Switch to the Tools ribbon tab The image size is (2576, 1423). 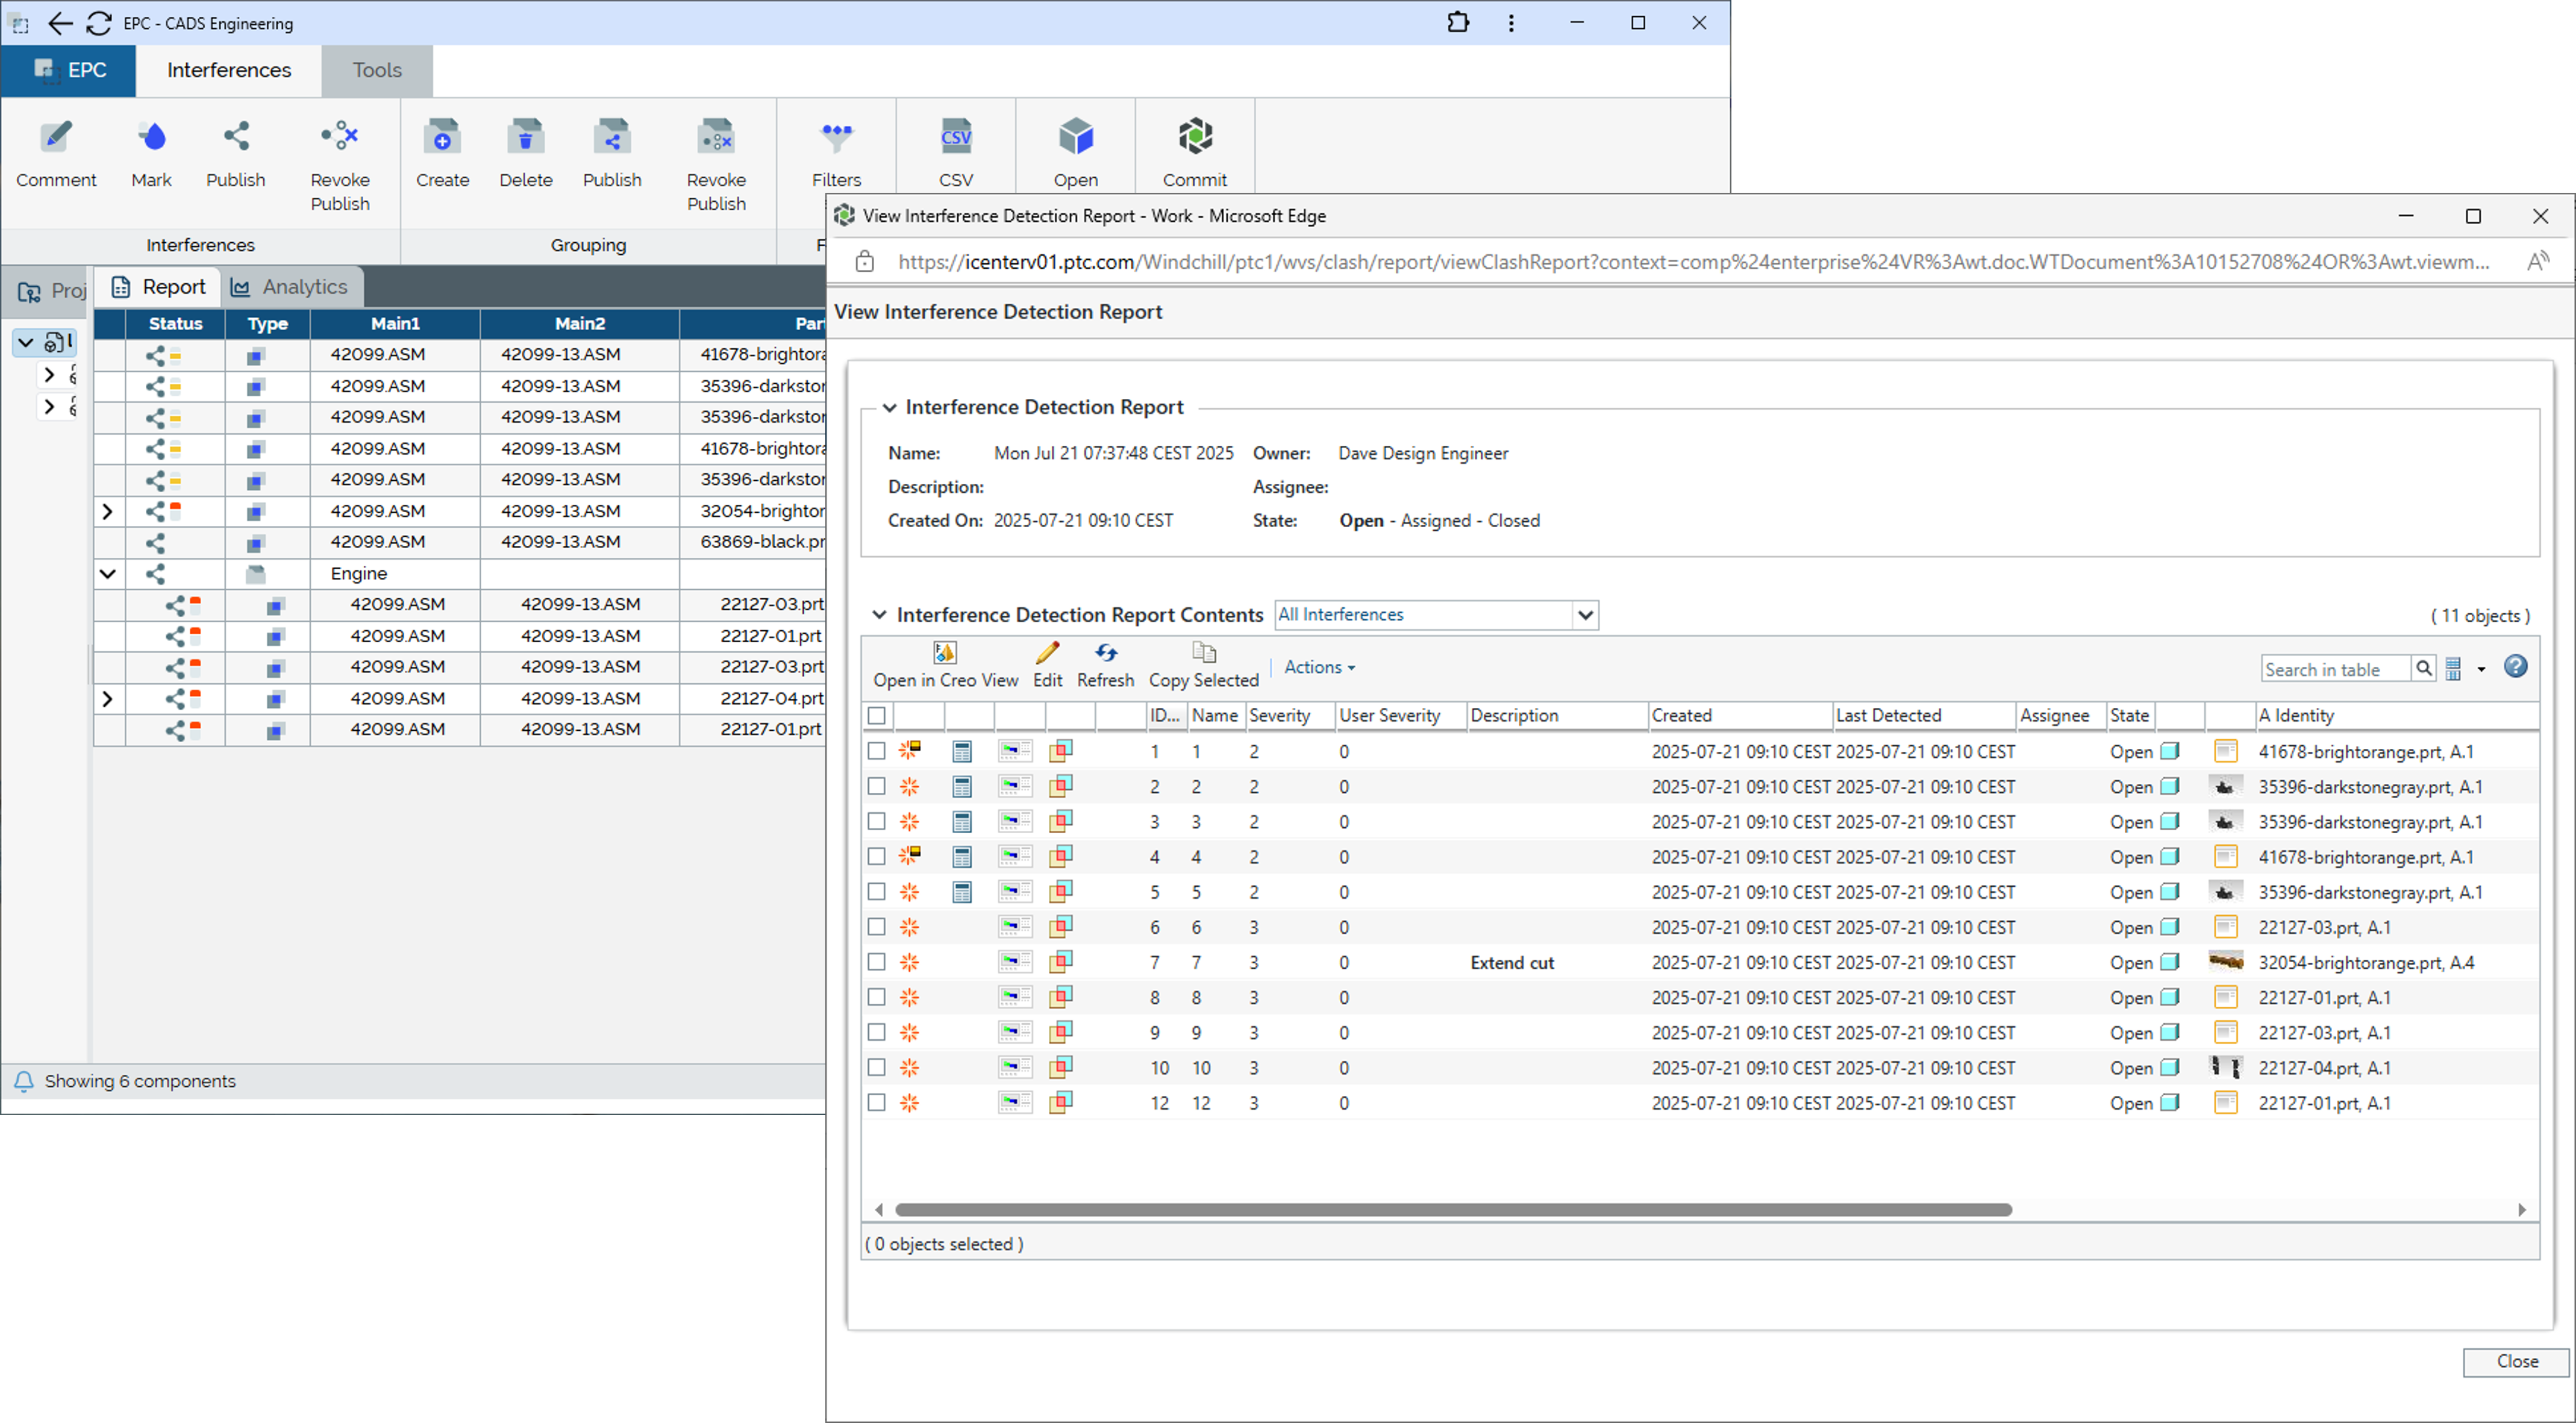click(x=377, y=70)
